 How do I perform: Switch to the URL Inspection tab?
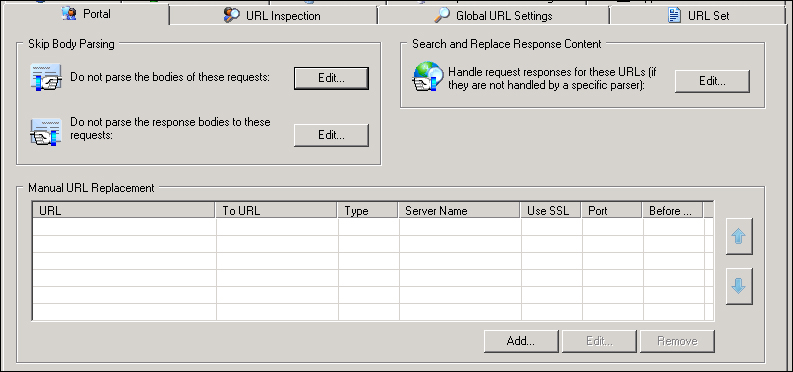coord(274,16)
